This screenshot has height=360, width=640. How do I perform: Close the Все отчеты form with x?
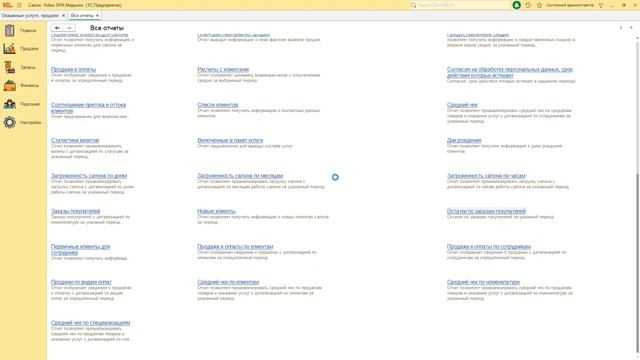coord(631,28)
